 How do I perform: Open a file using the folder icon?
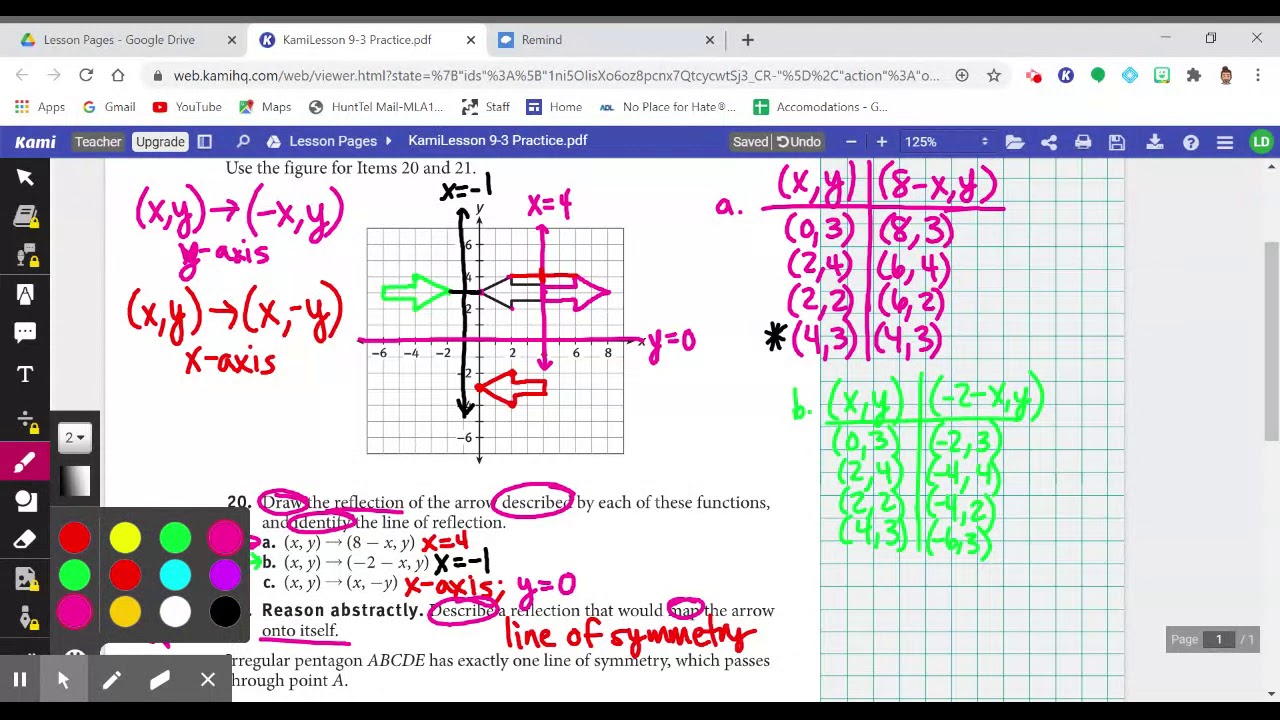[1015, 142]
